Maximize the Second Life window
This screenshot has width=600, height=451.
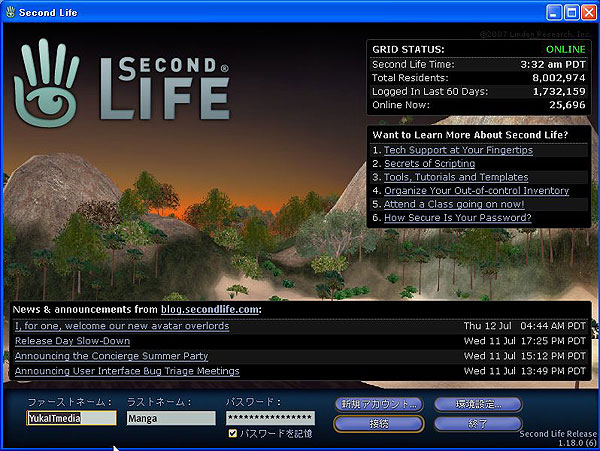571,12
